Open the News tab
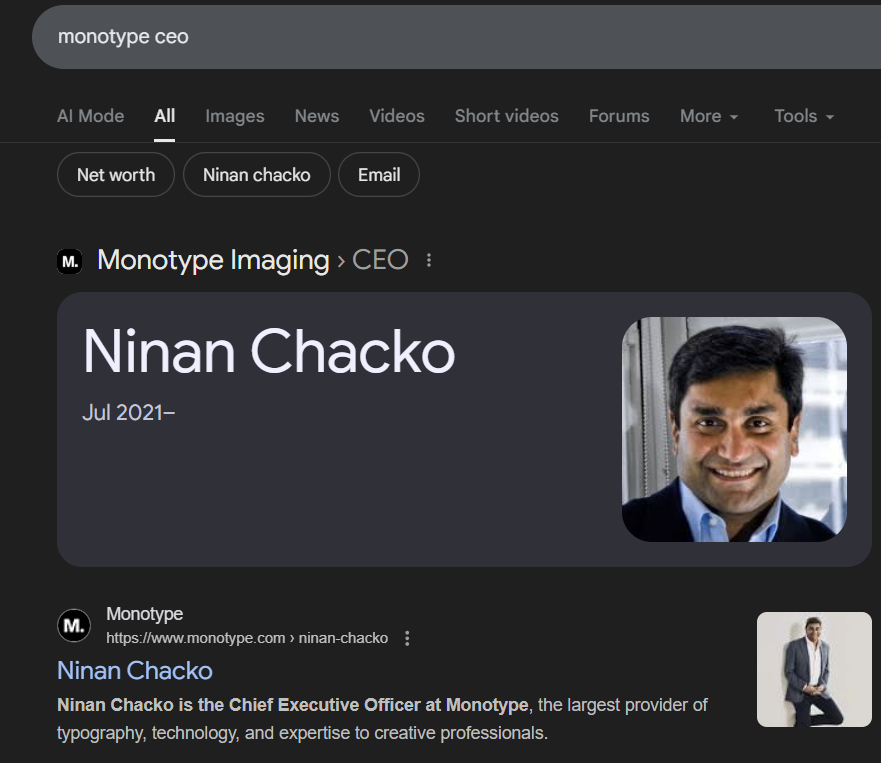The image size is (881, 763). click(317, 116)
